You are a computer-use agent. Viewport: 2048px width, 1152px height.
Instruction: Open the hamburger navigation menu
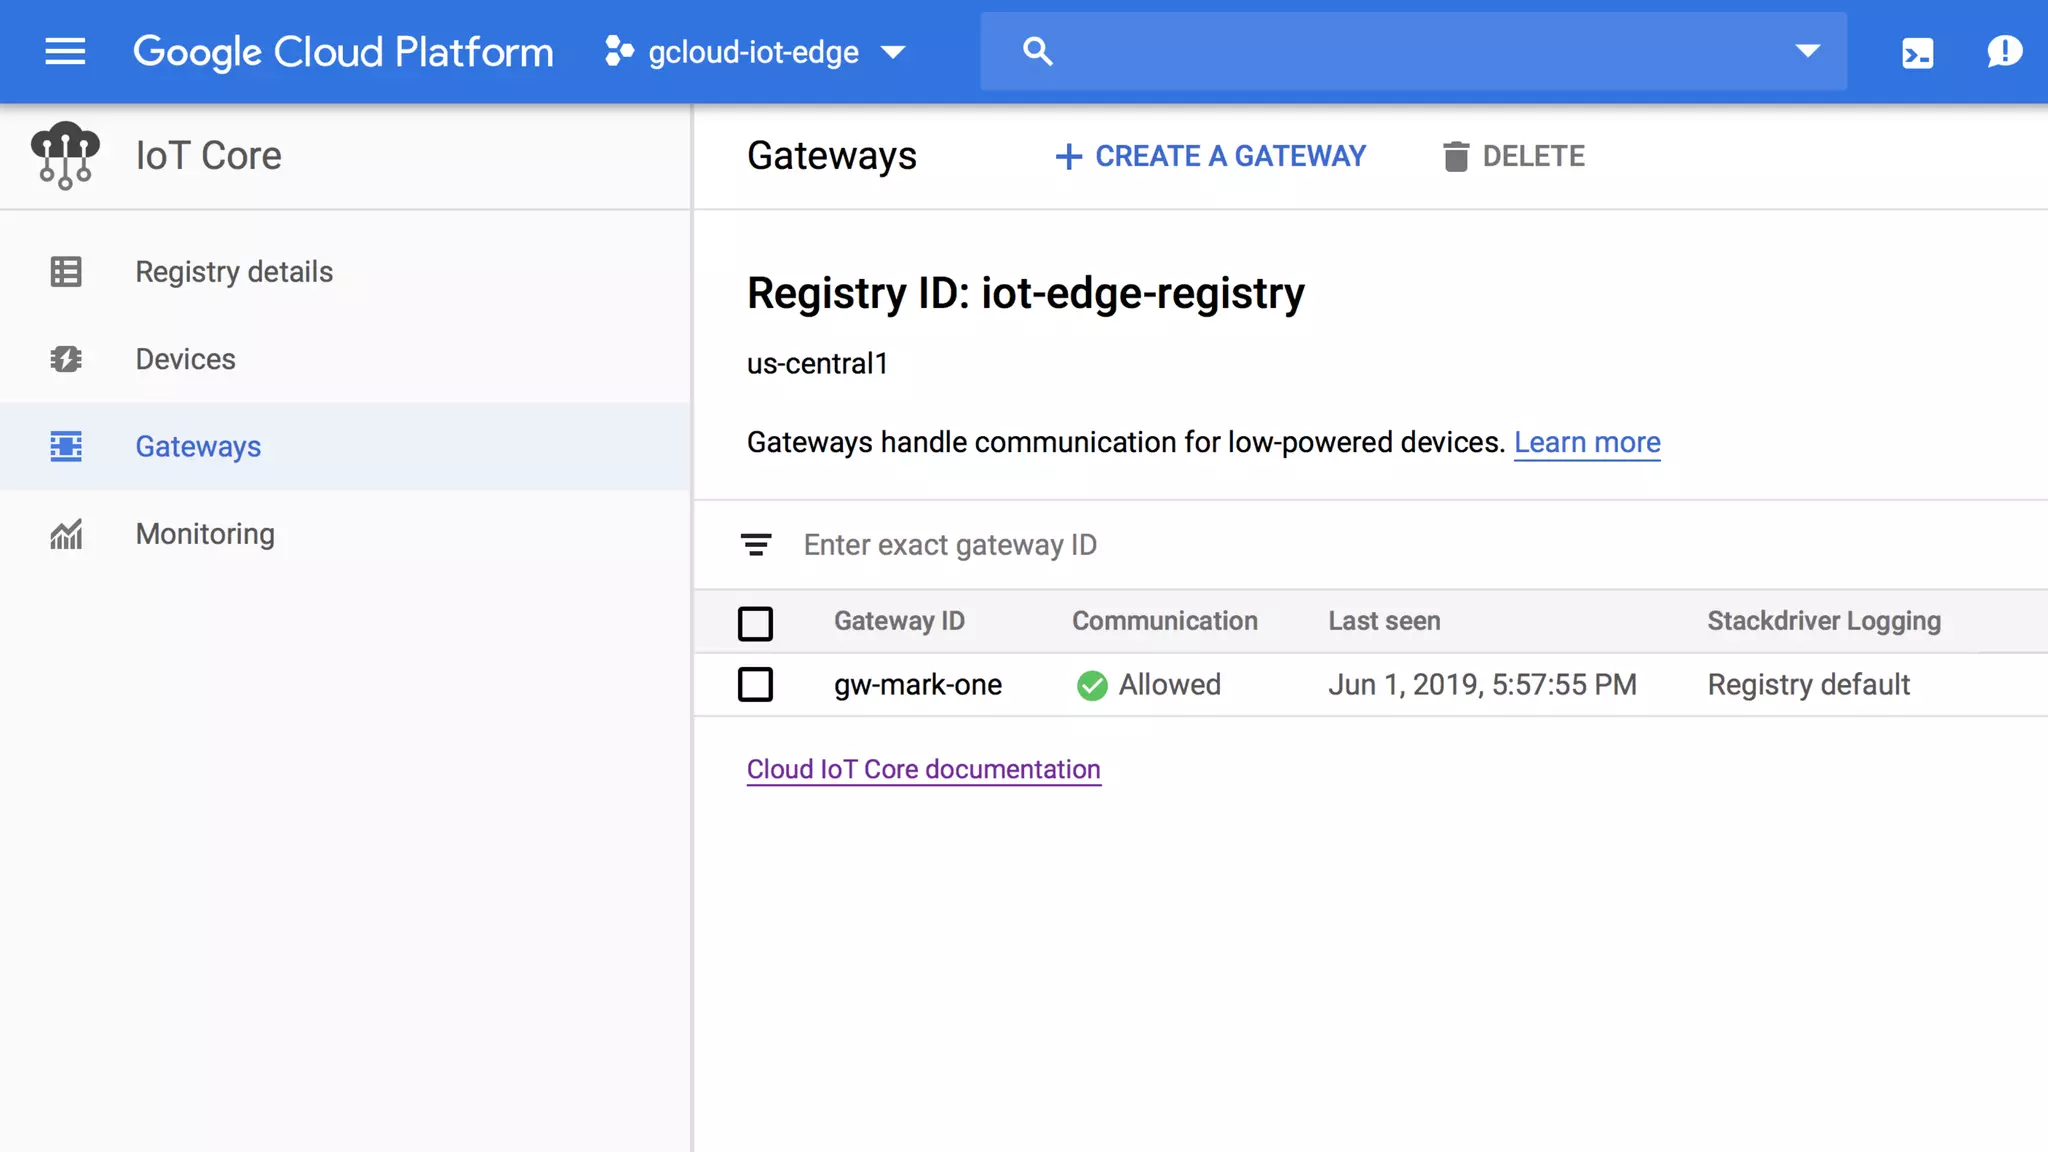point(65,51)
